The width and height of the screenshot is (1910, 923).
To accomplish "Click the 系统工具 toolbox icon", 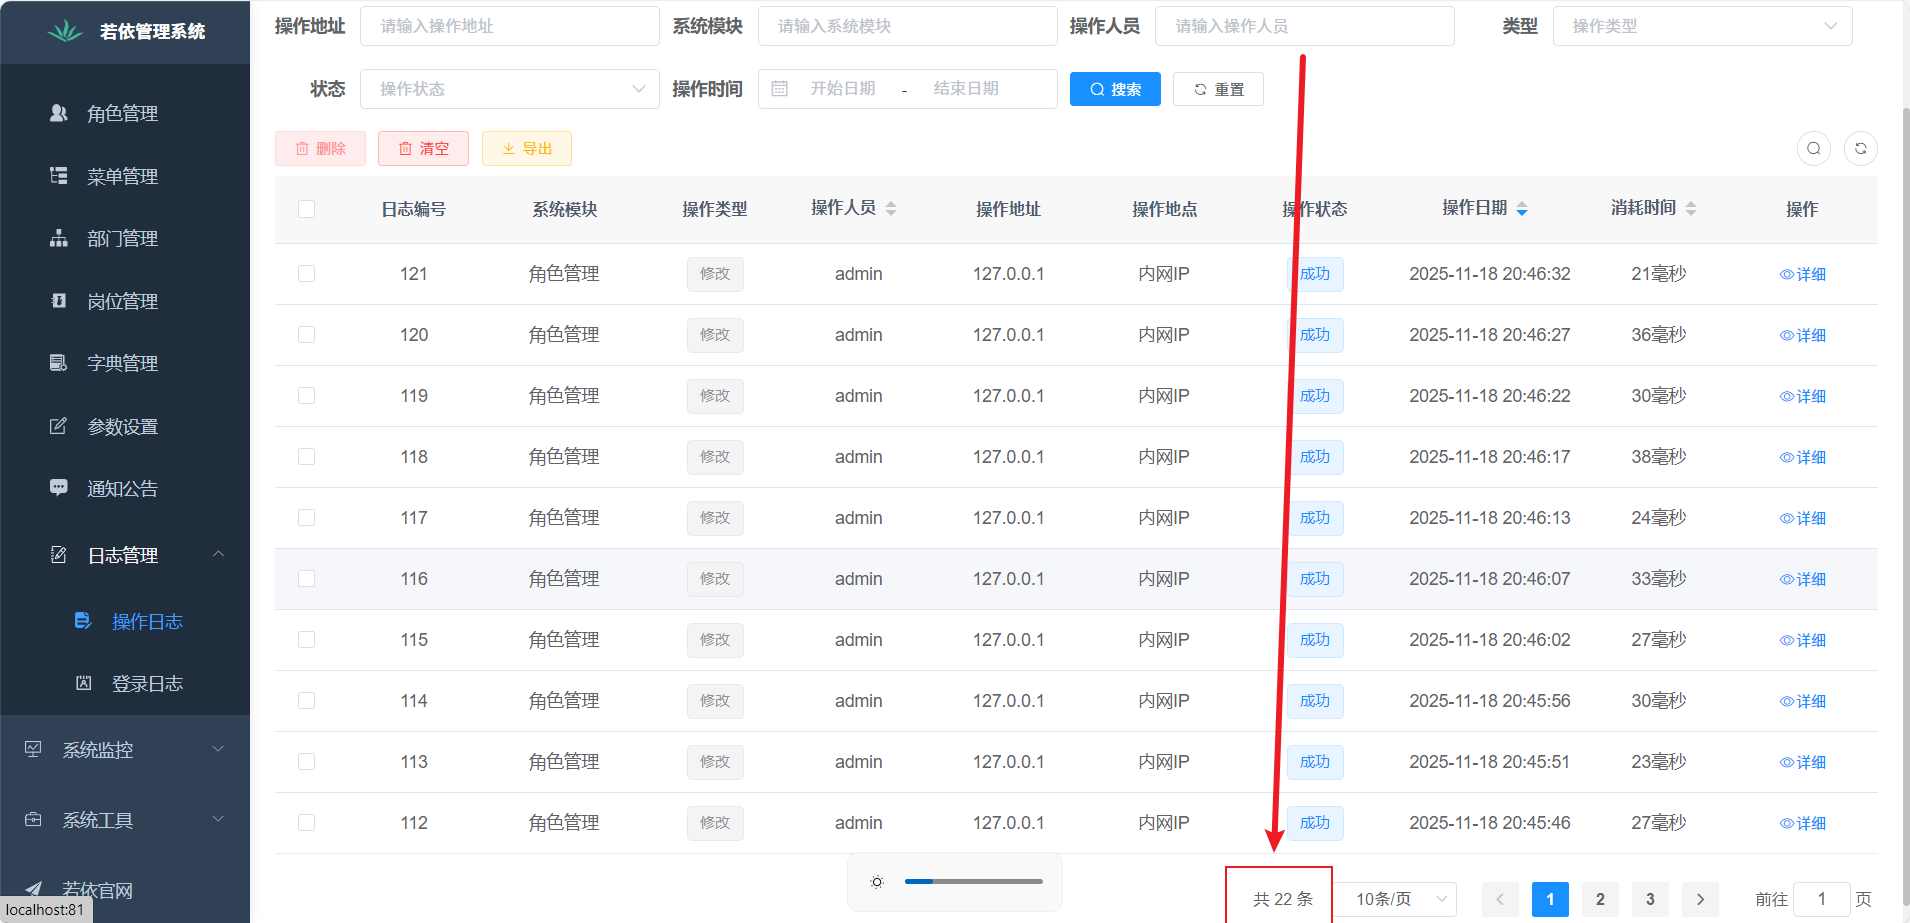I will click(x=33, y=820).
